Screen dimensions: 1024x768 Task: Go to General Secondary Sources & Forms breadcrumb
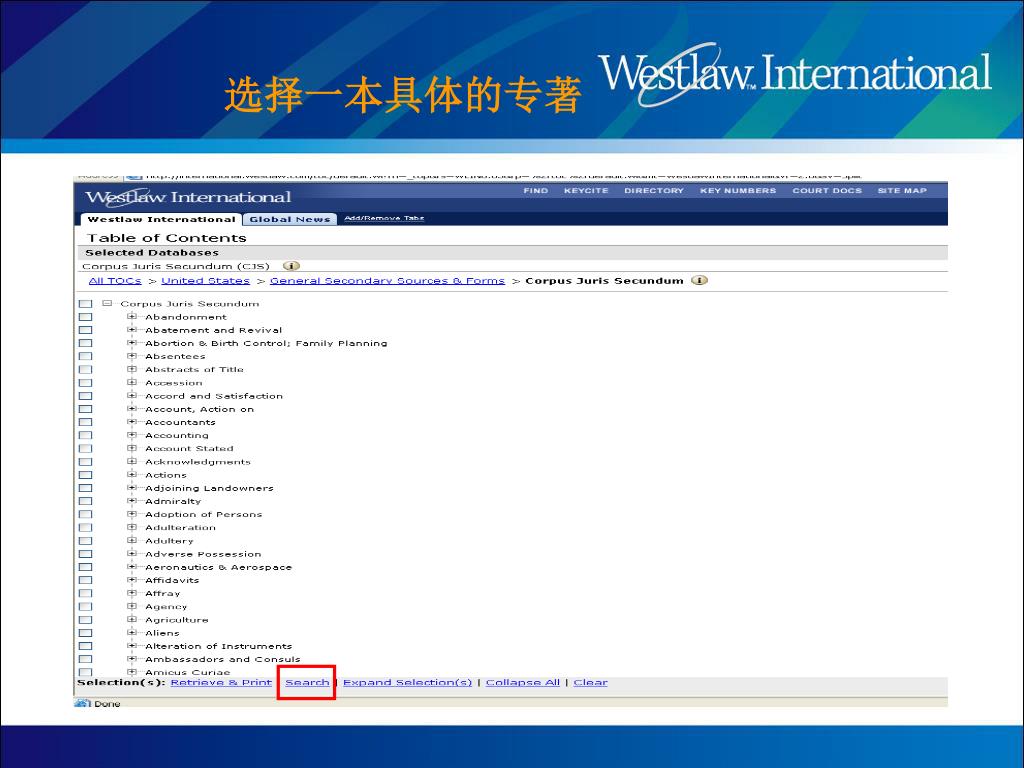coord(387,281)
